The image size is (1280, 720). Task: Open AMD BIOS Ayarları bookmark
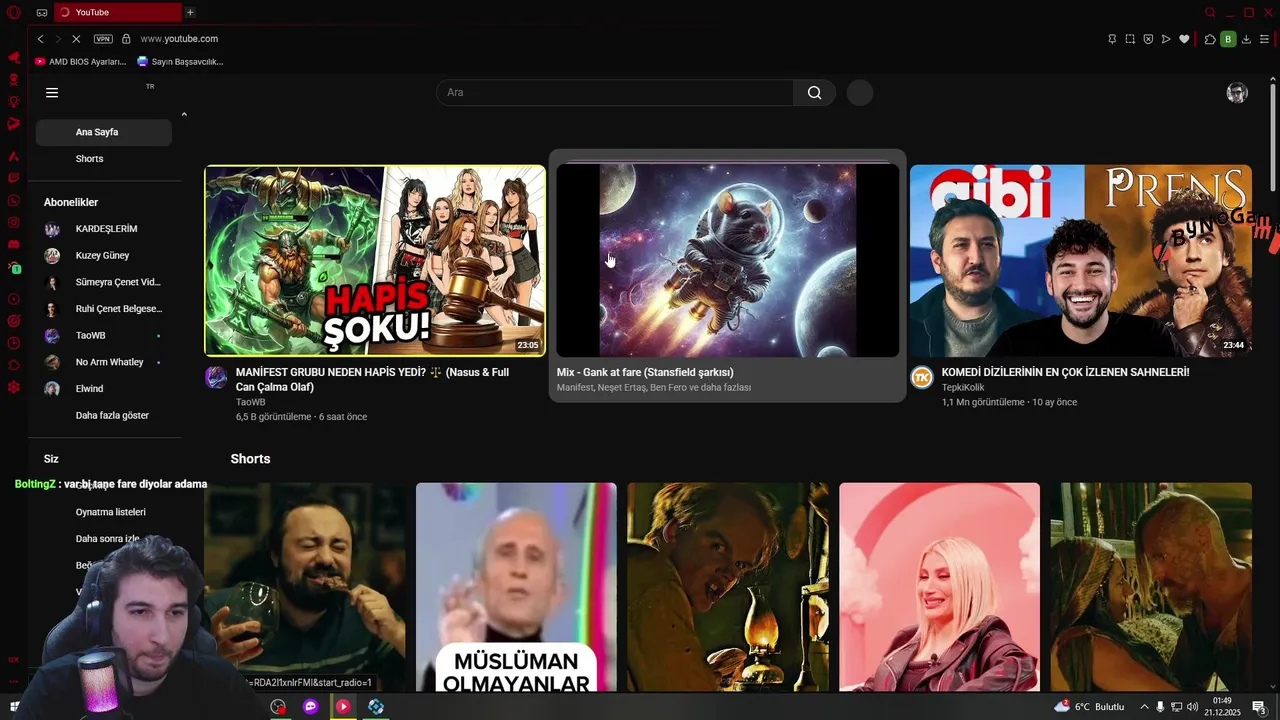click(80, 61)
